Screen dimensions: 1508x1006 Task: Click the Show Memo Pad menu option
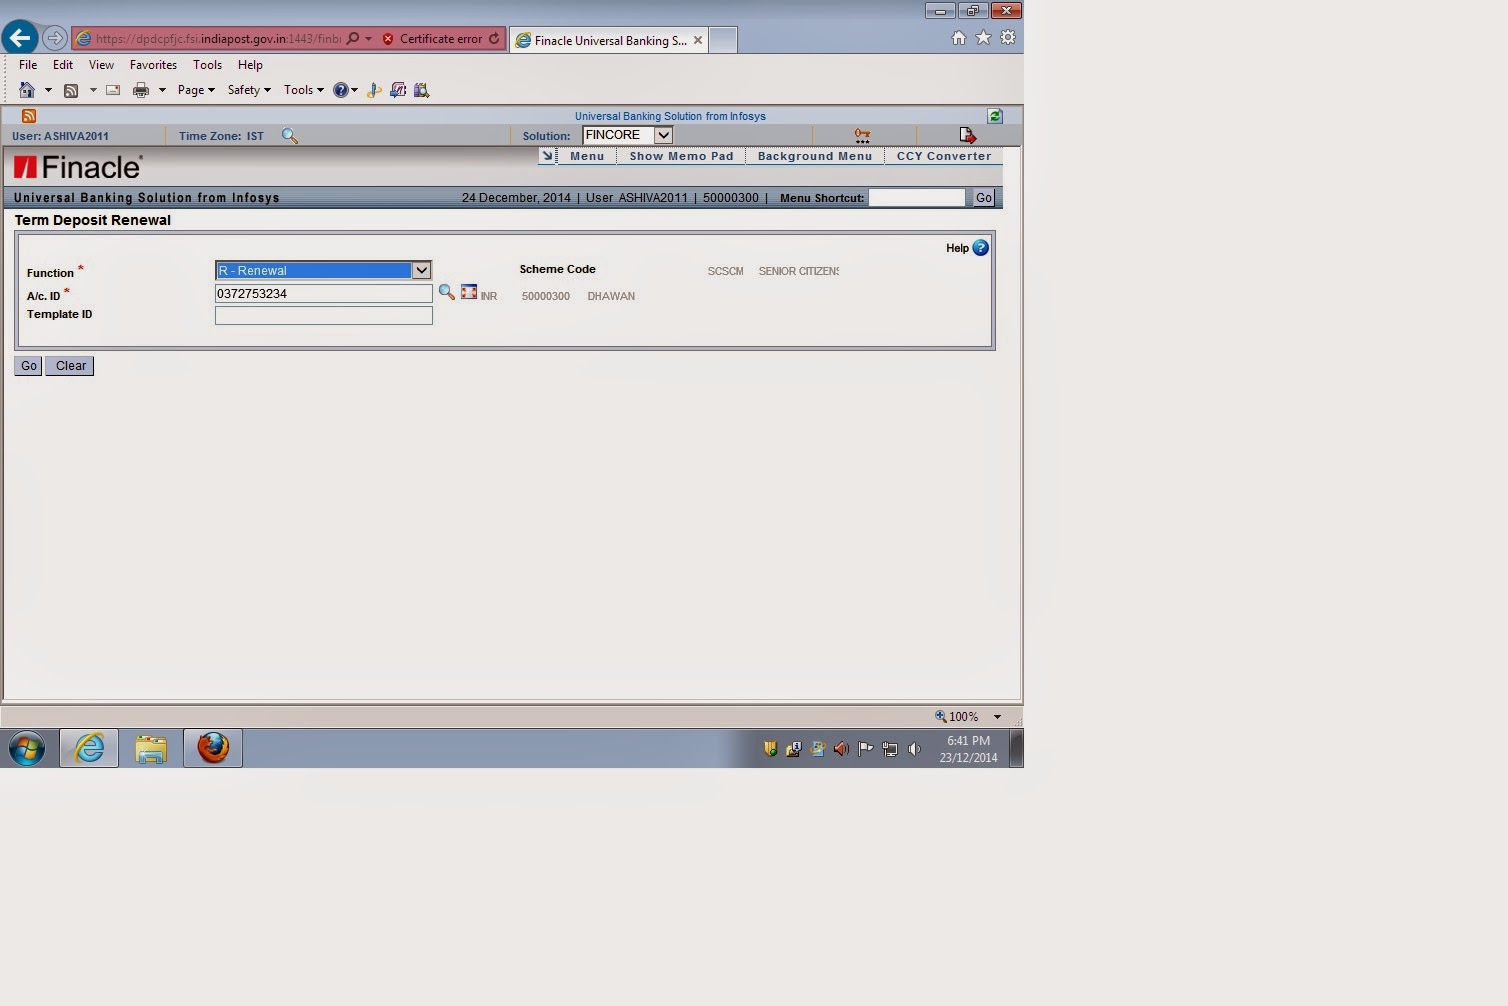[x=681, y=156]
